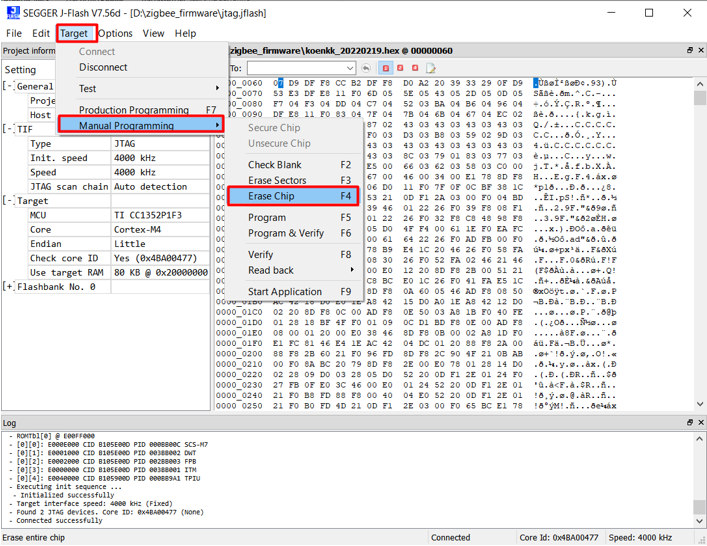Undock the hex data window via float icon
Screen dimensions: 707x546
pos(690,50)
